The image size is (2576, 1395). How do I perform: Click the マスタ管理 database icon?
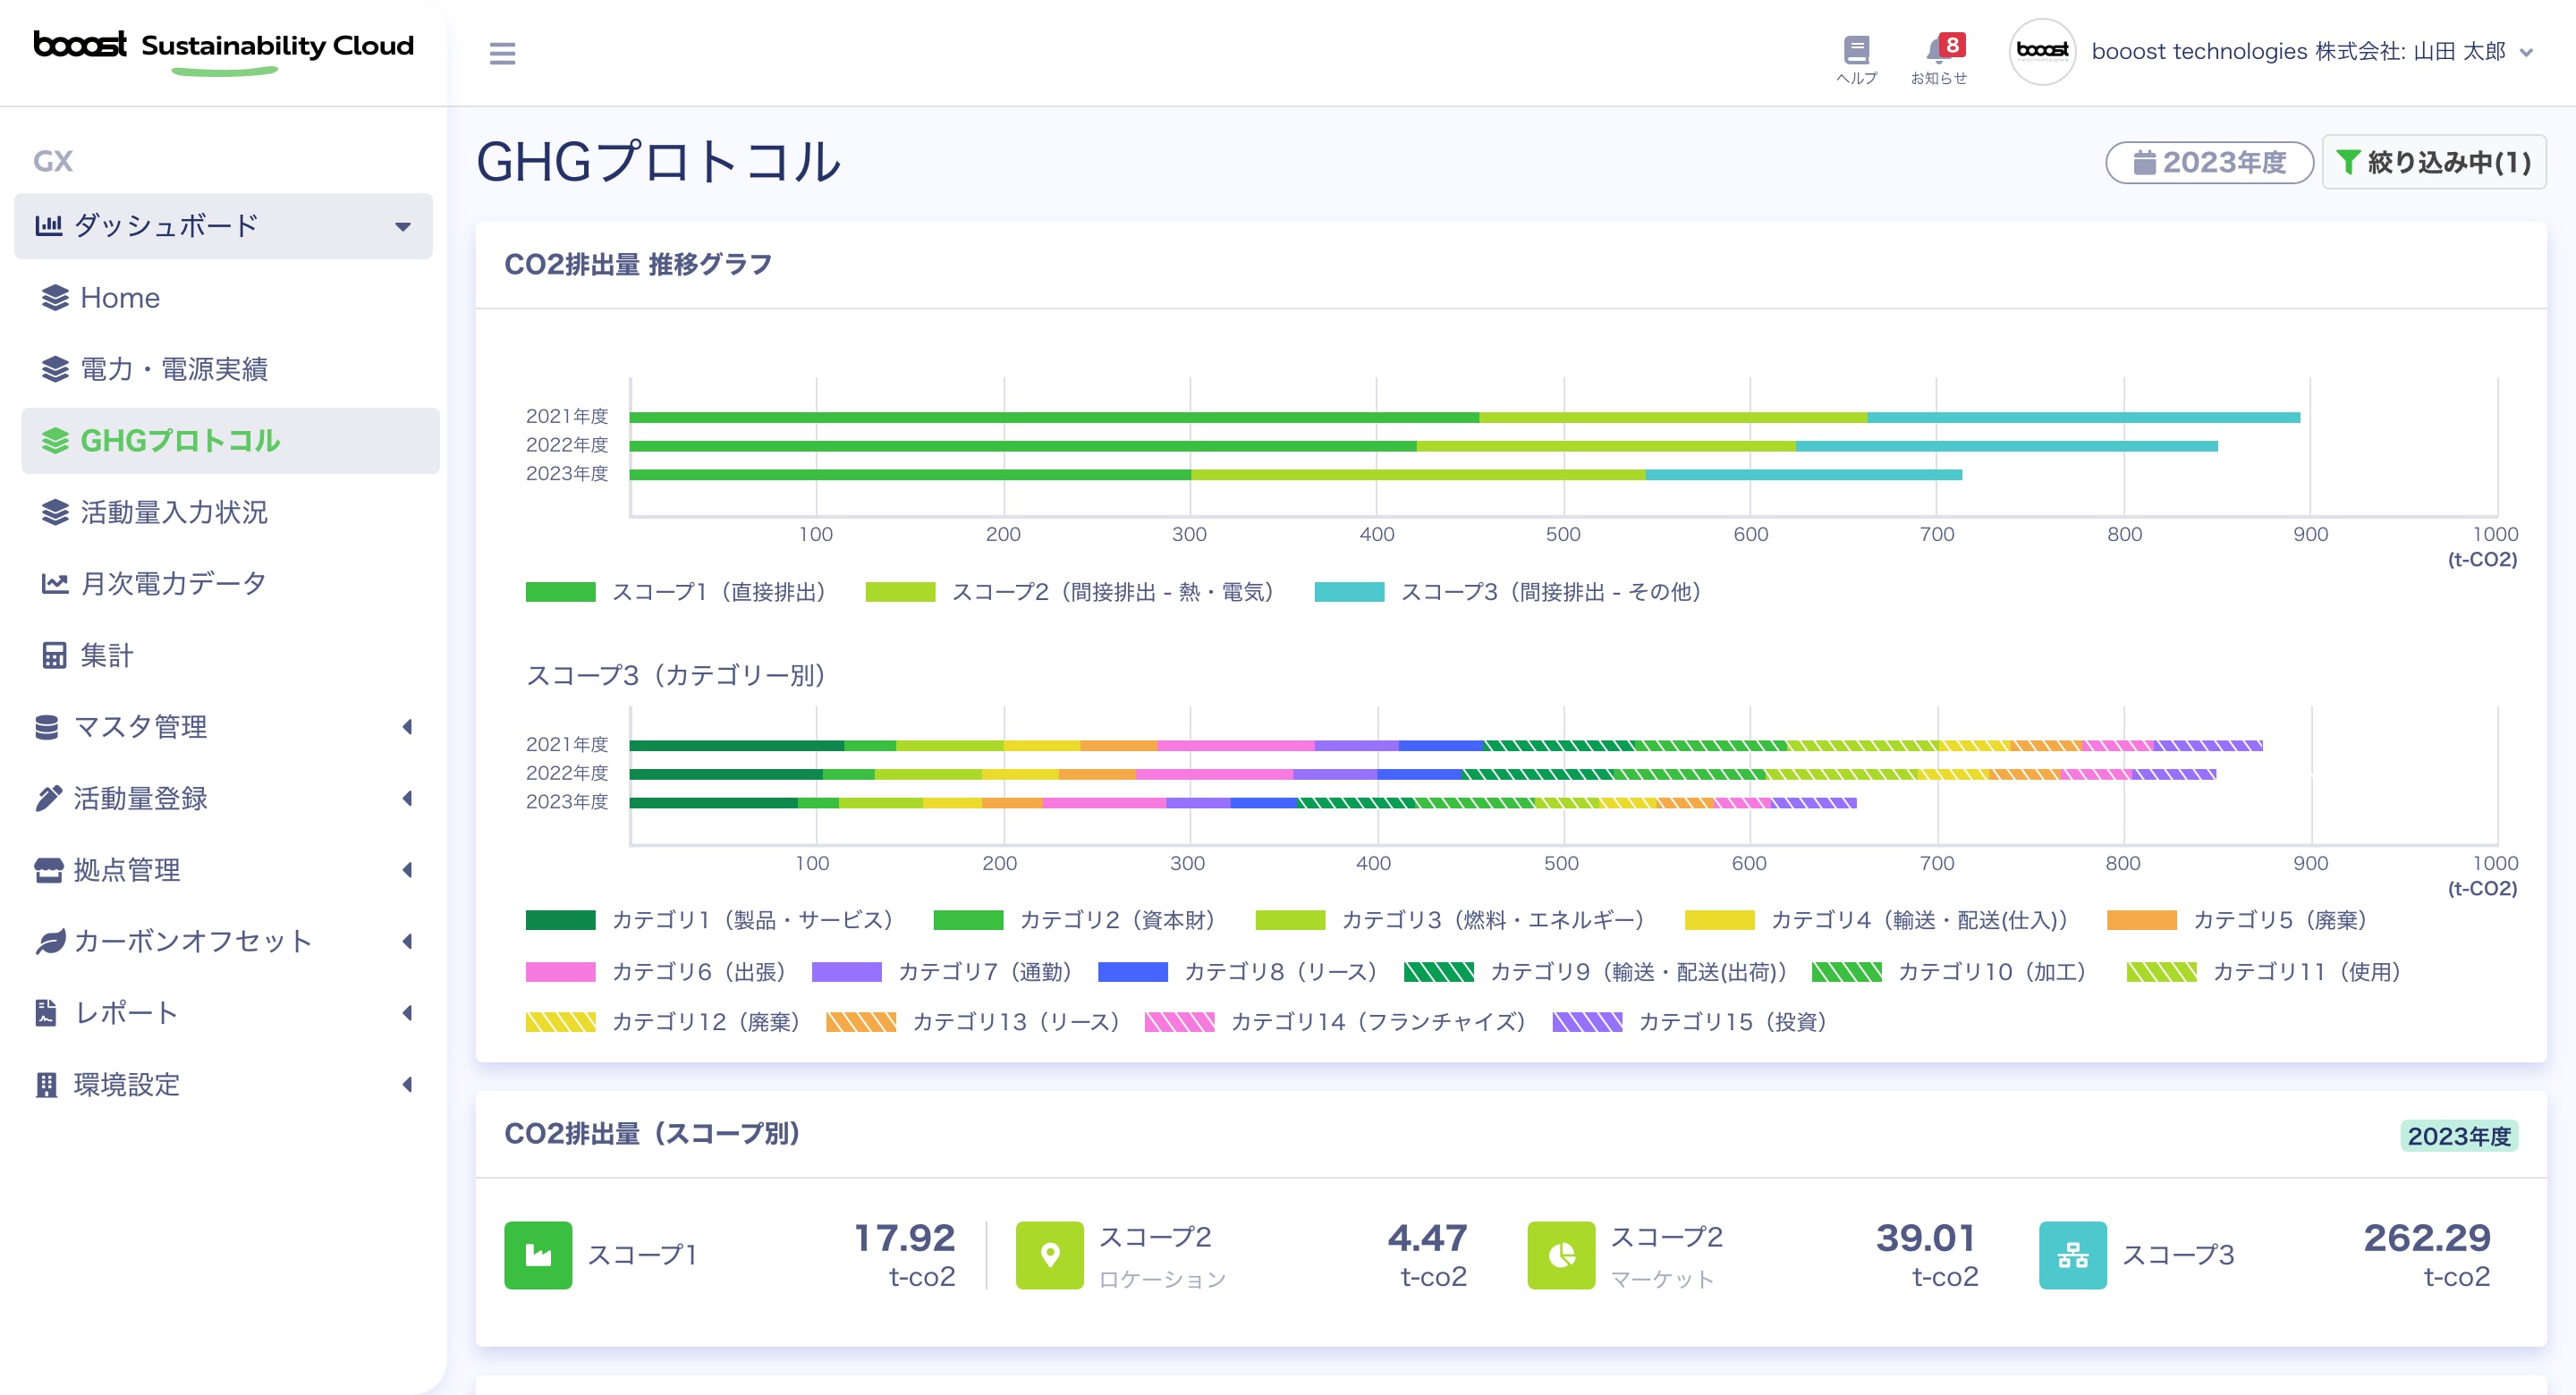(46, 727)
